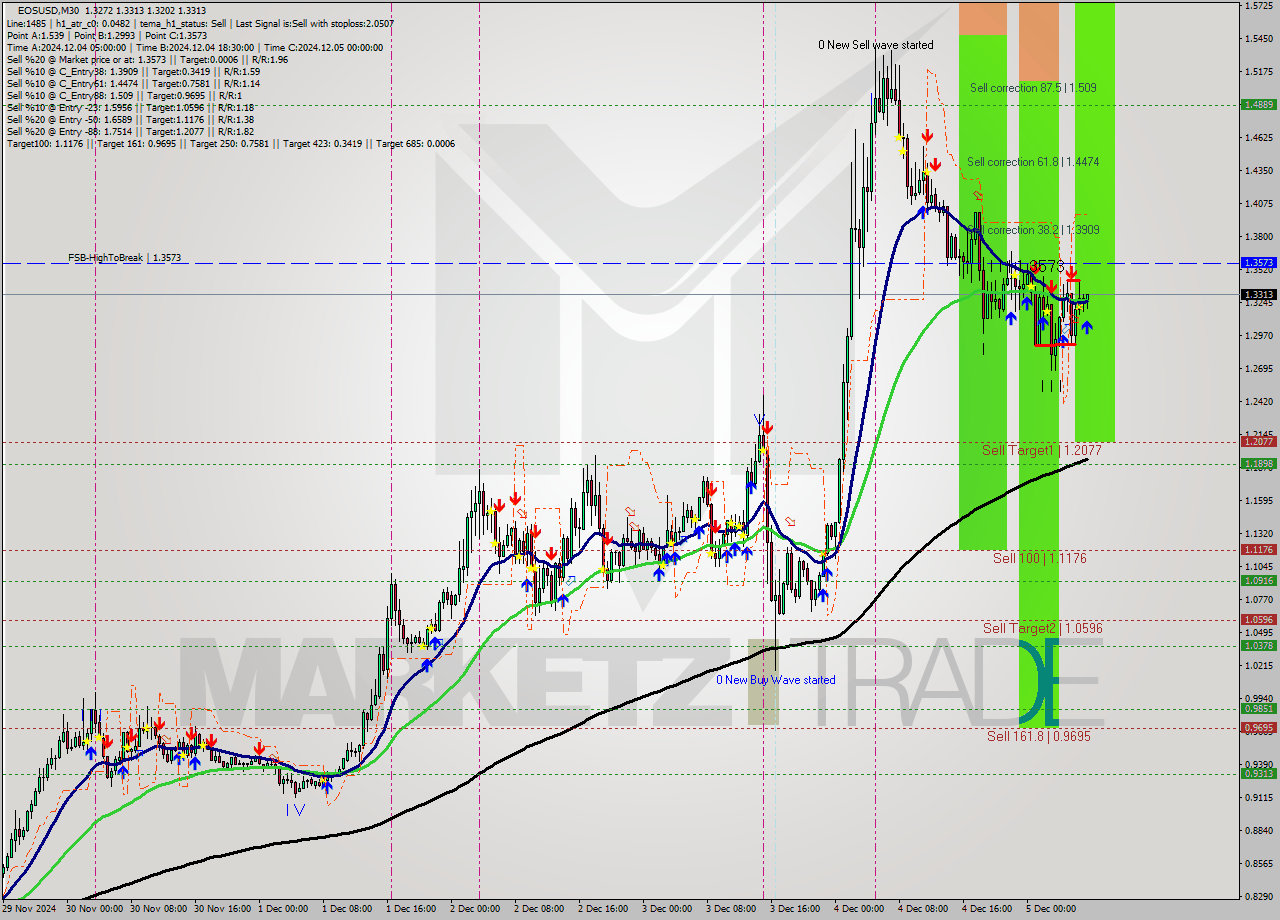Select the 'Line:1485' indicator status line
Image resolution: width=1280 pixels, height=920 pixels.
click(200, 23)
